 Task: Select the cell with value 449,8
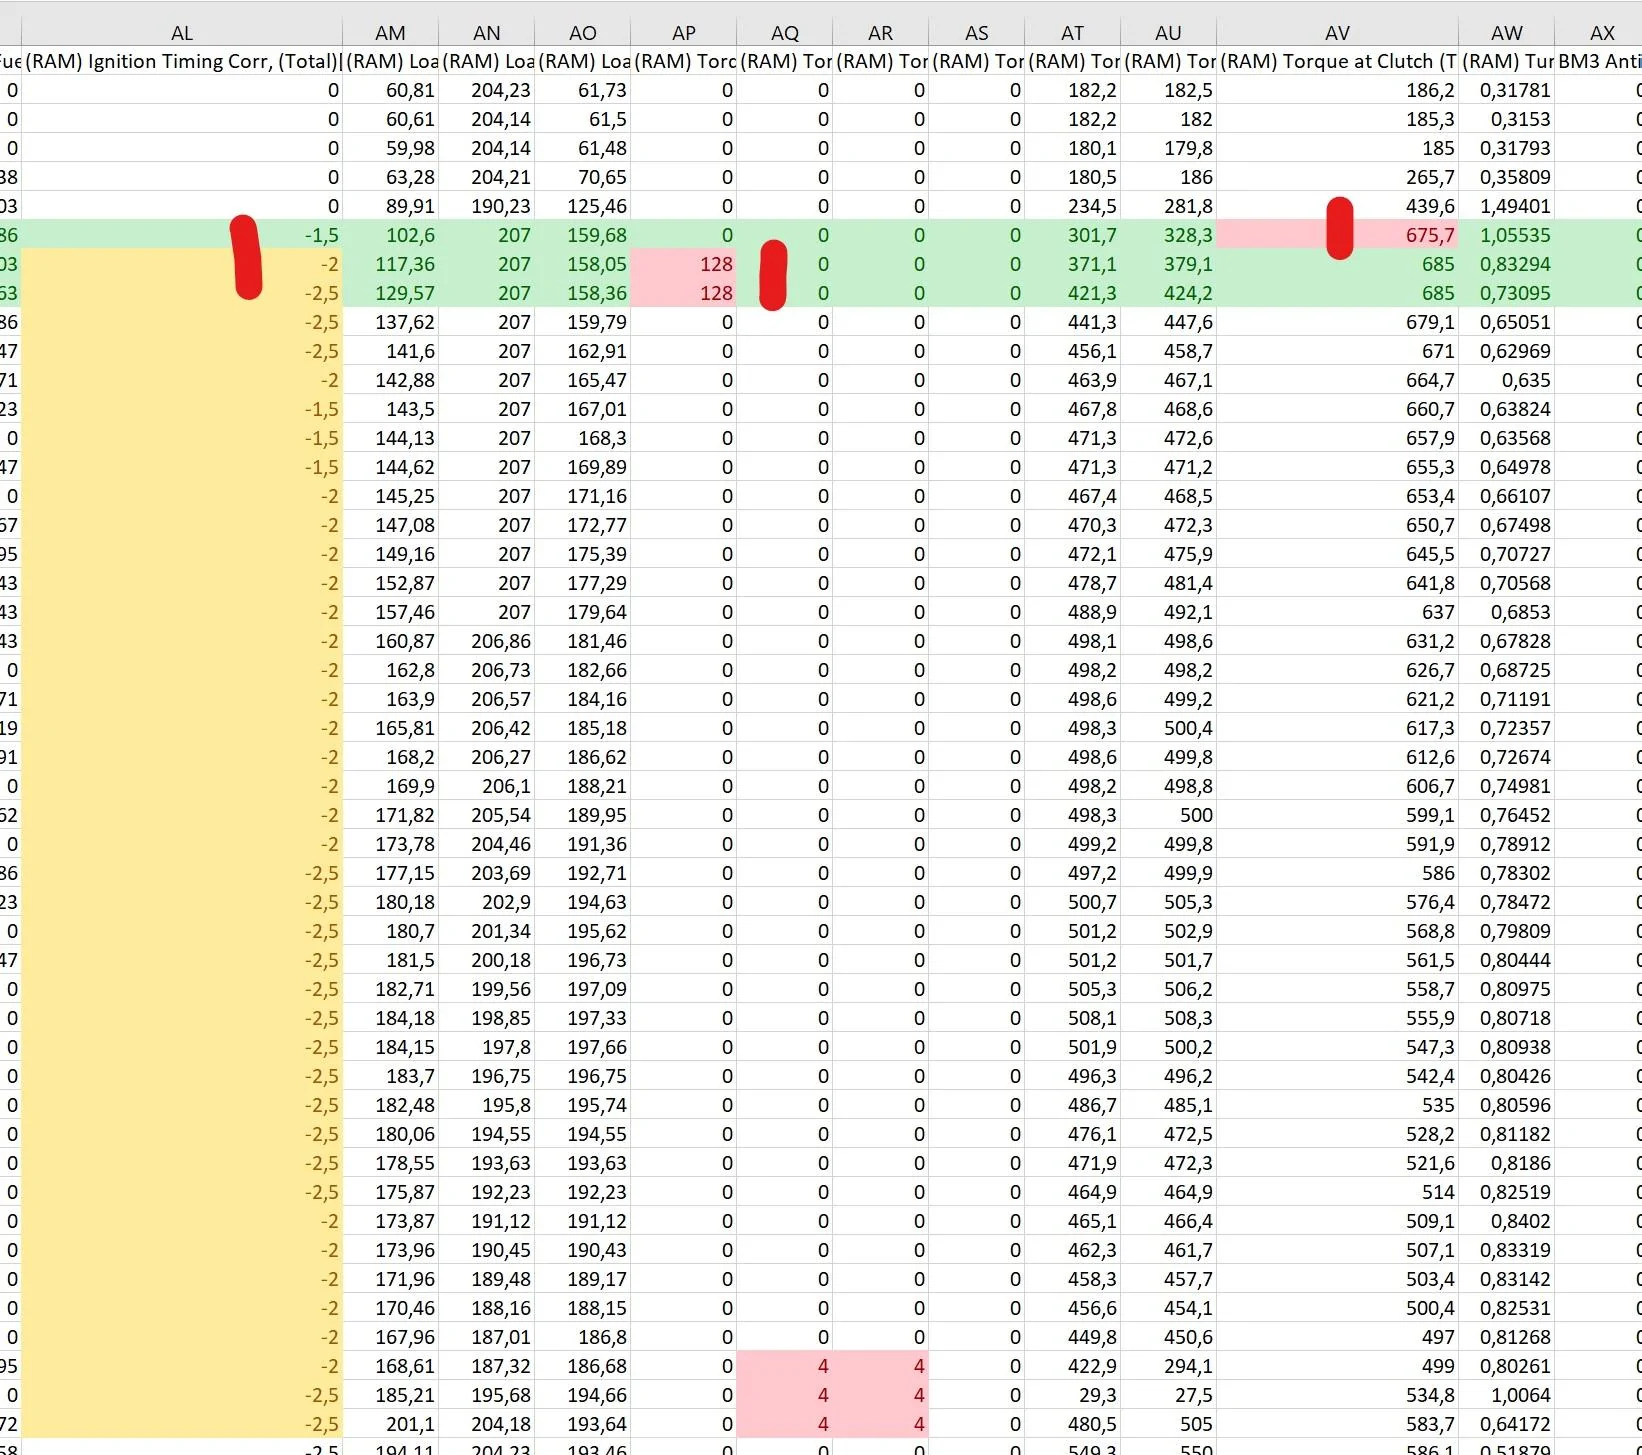point(1072,1337)
